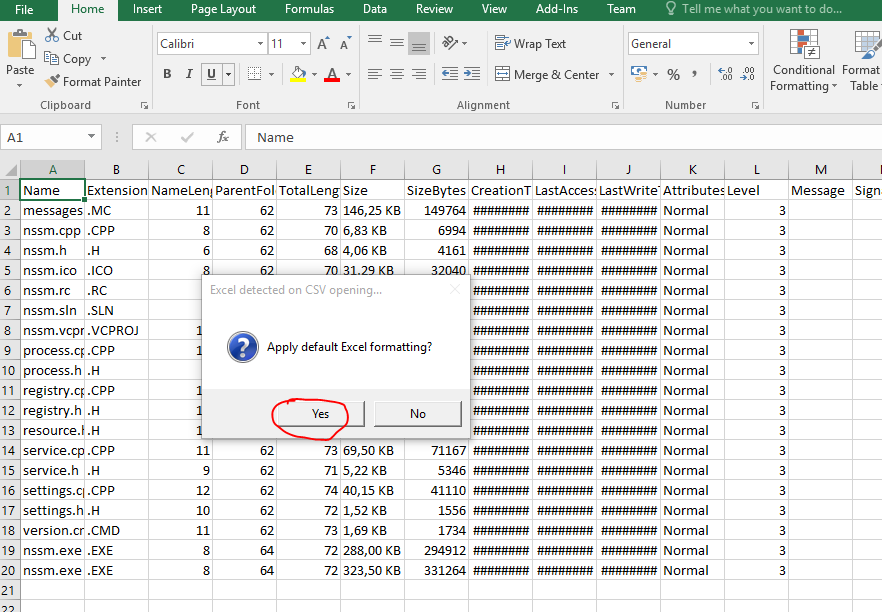Toggle Underline formatting
This screenshot has height=612, width=882.
pyautogui.click(x=212, y=74)
